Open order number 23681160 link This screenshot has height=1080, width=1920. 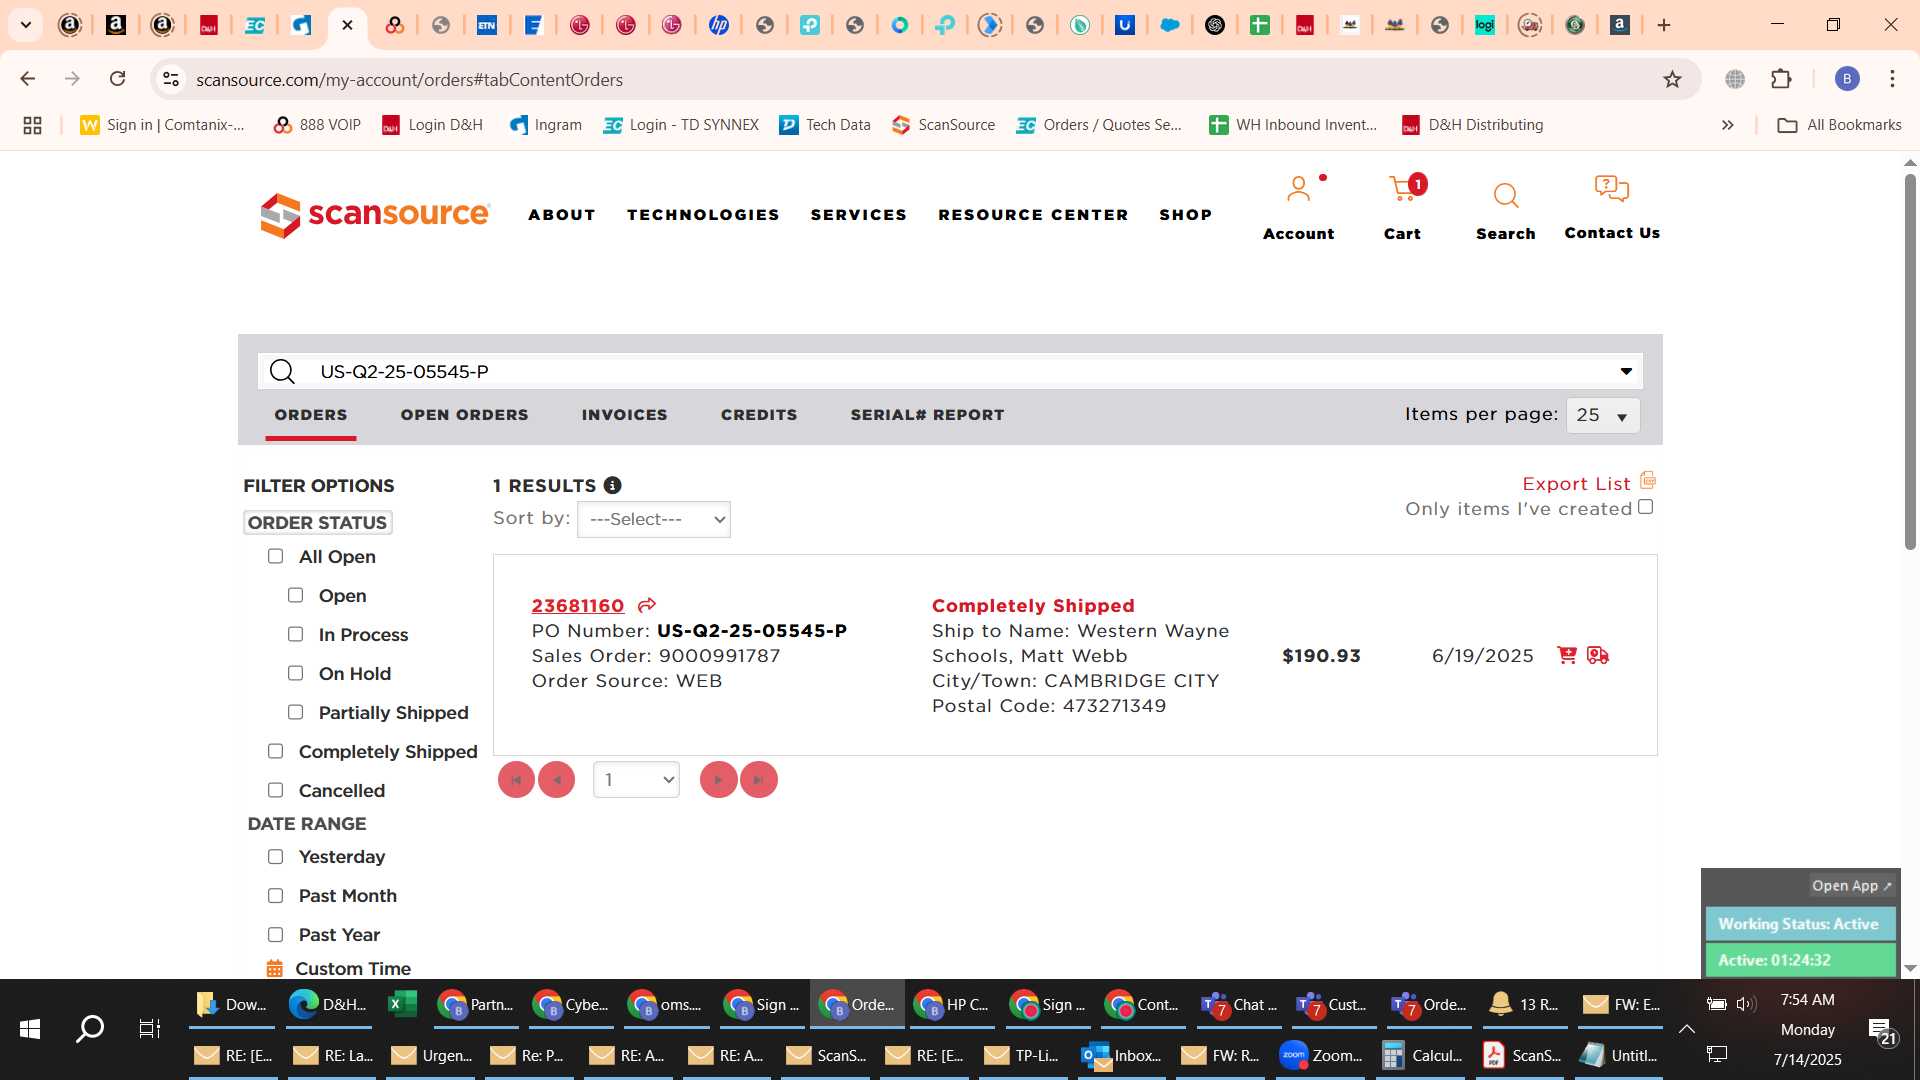[578, 605]
